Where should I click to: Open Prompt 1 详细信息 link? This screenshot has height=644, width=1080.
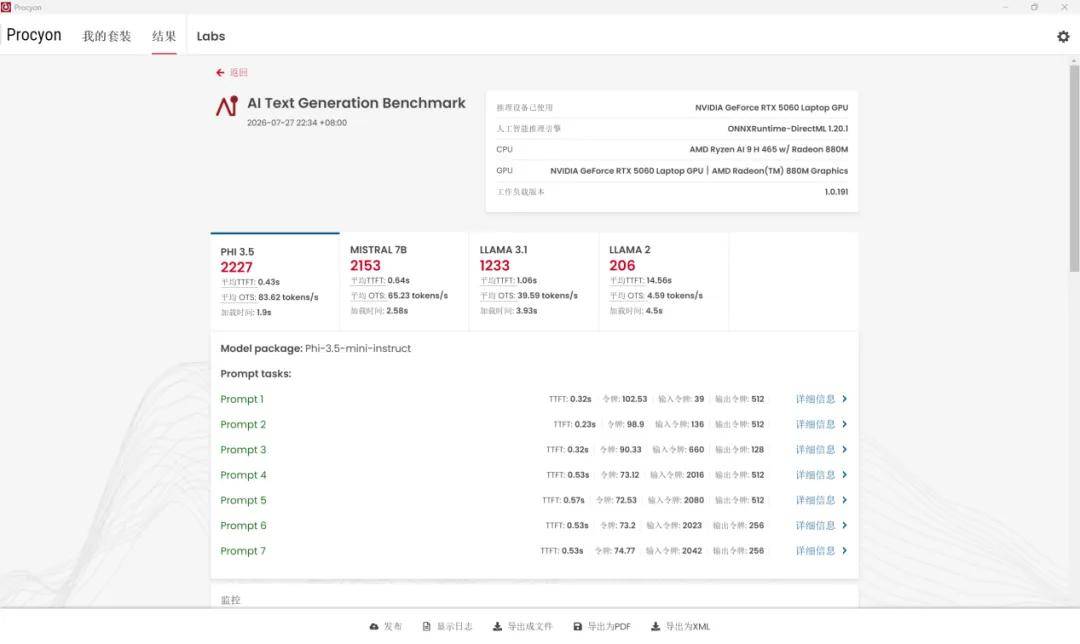click(816, 399)
